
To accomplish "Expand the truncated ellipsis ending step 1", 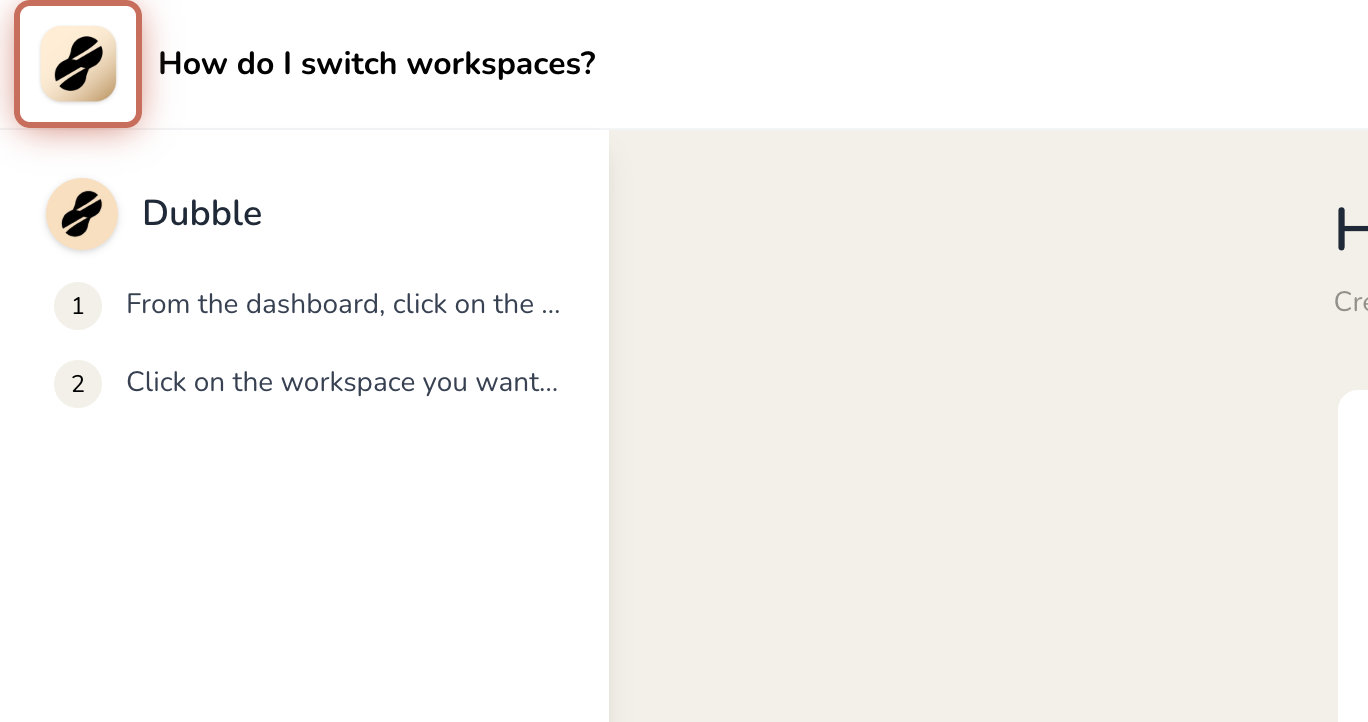I will coord(550,306).
